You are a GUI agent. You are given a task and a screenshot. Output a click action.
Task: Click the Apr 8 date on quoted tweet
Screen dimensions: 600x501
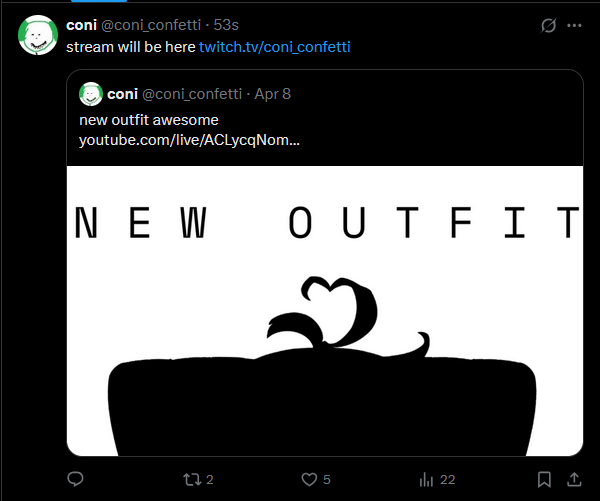click(276, 94)
